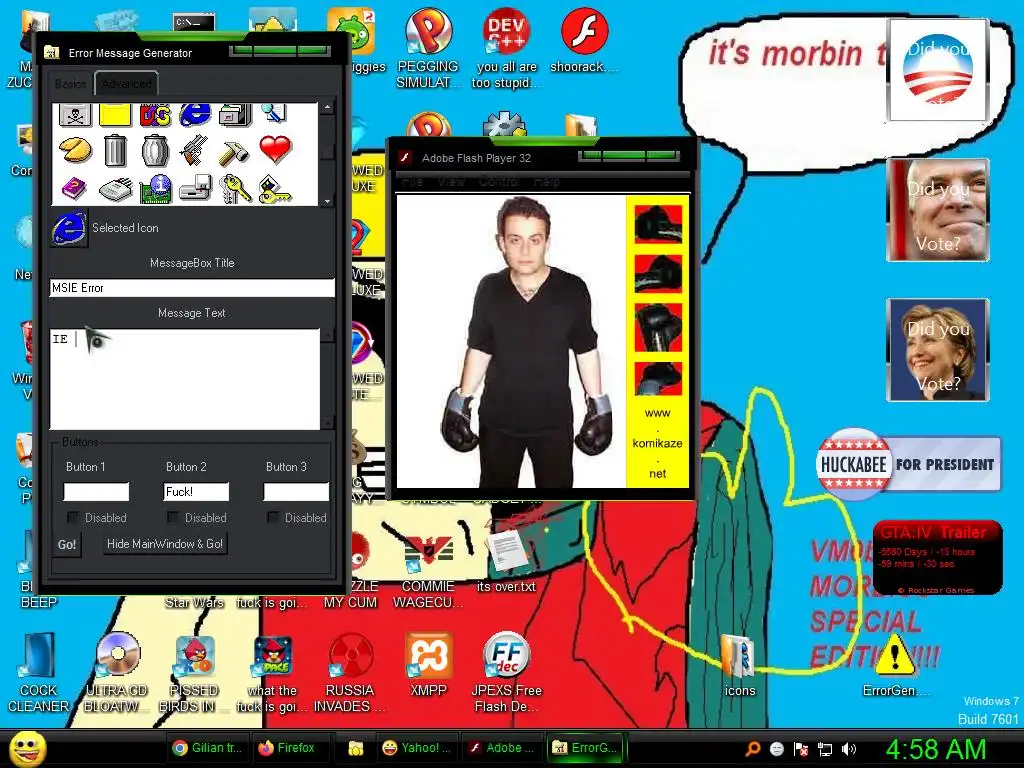Open Help menu in Flash Player
This screenshot has height=768, width=1024.
click(x=547, y=182)
